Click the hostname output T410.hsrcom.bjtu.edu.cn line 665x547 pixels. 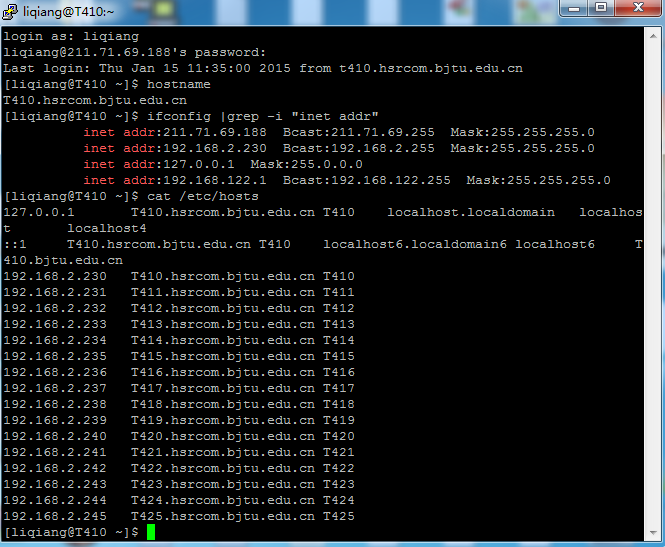(x=95, y=100)
